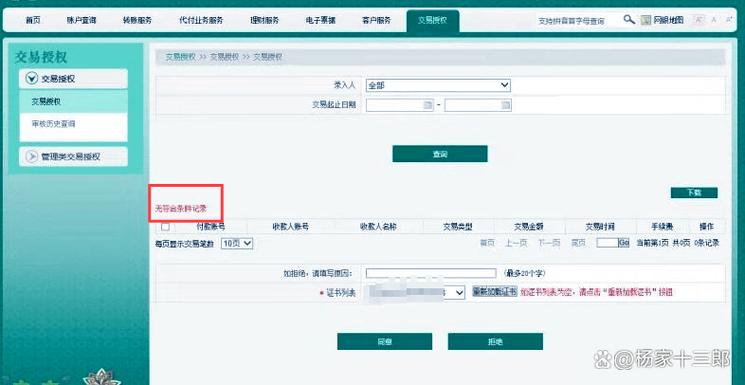Click the transaction start date field
This screenshot has width=745, height=385.
point(400,105)
